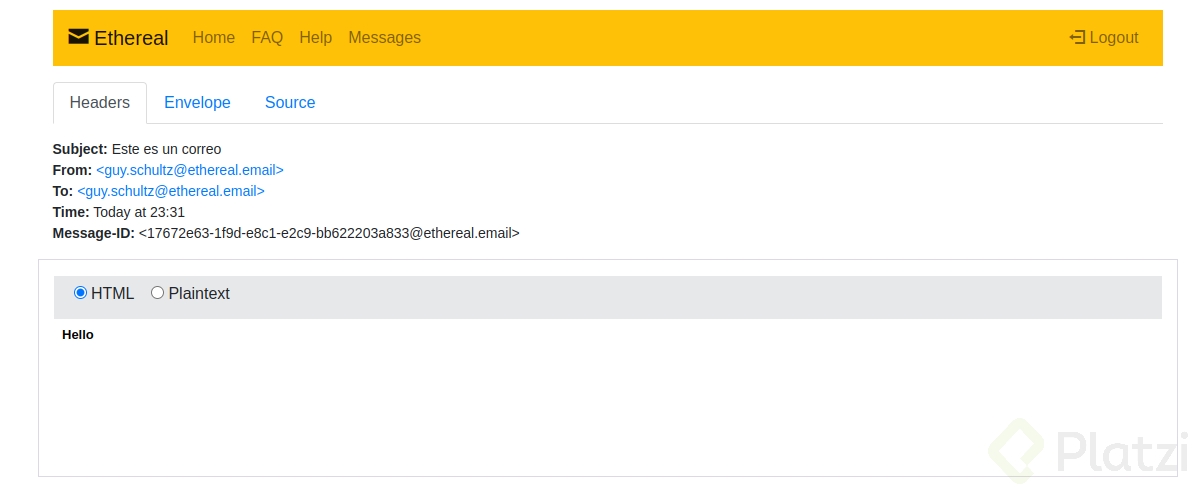Click the Ethereal envelope logo icon

click(78, 37)
